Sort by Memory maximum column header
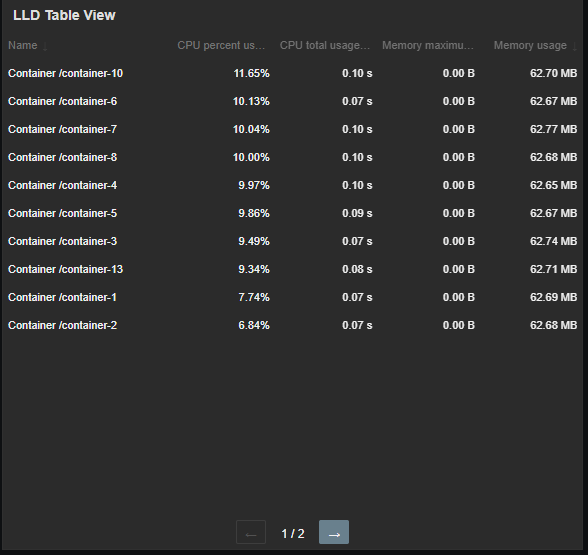588x555 pixels. 428,45
